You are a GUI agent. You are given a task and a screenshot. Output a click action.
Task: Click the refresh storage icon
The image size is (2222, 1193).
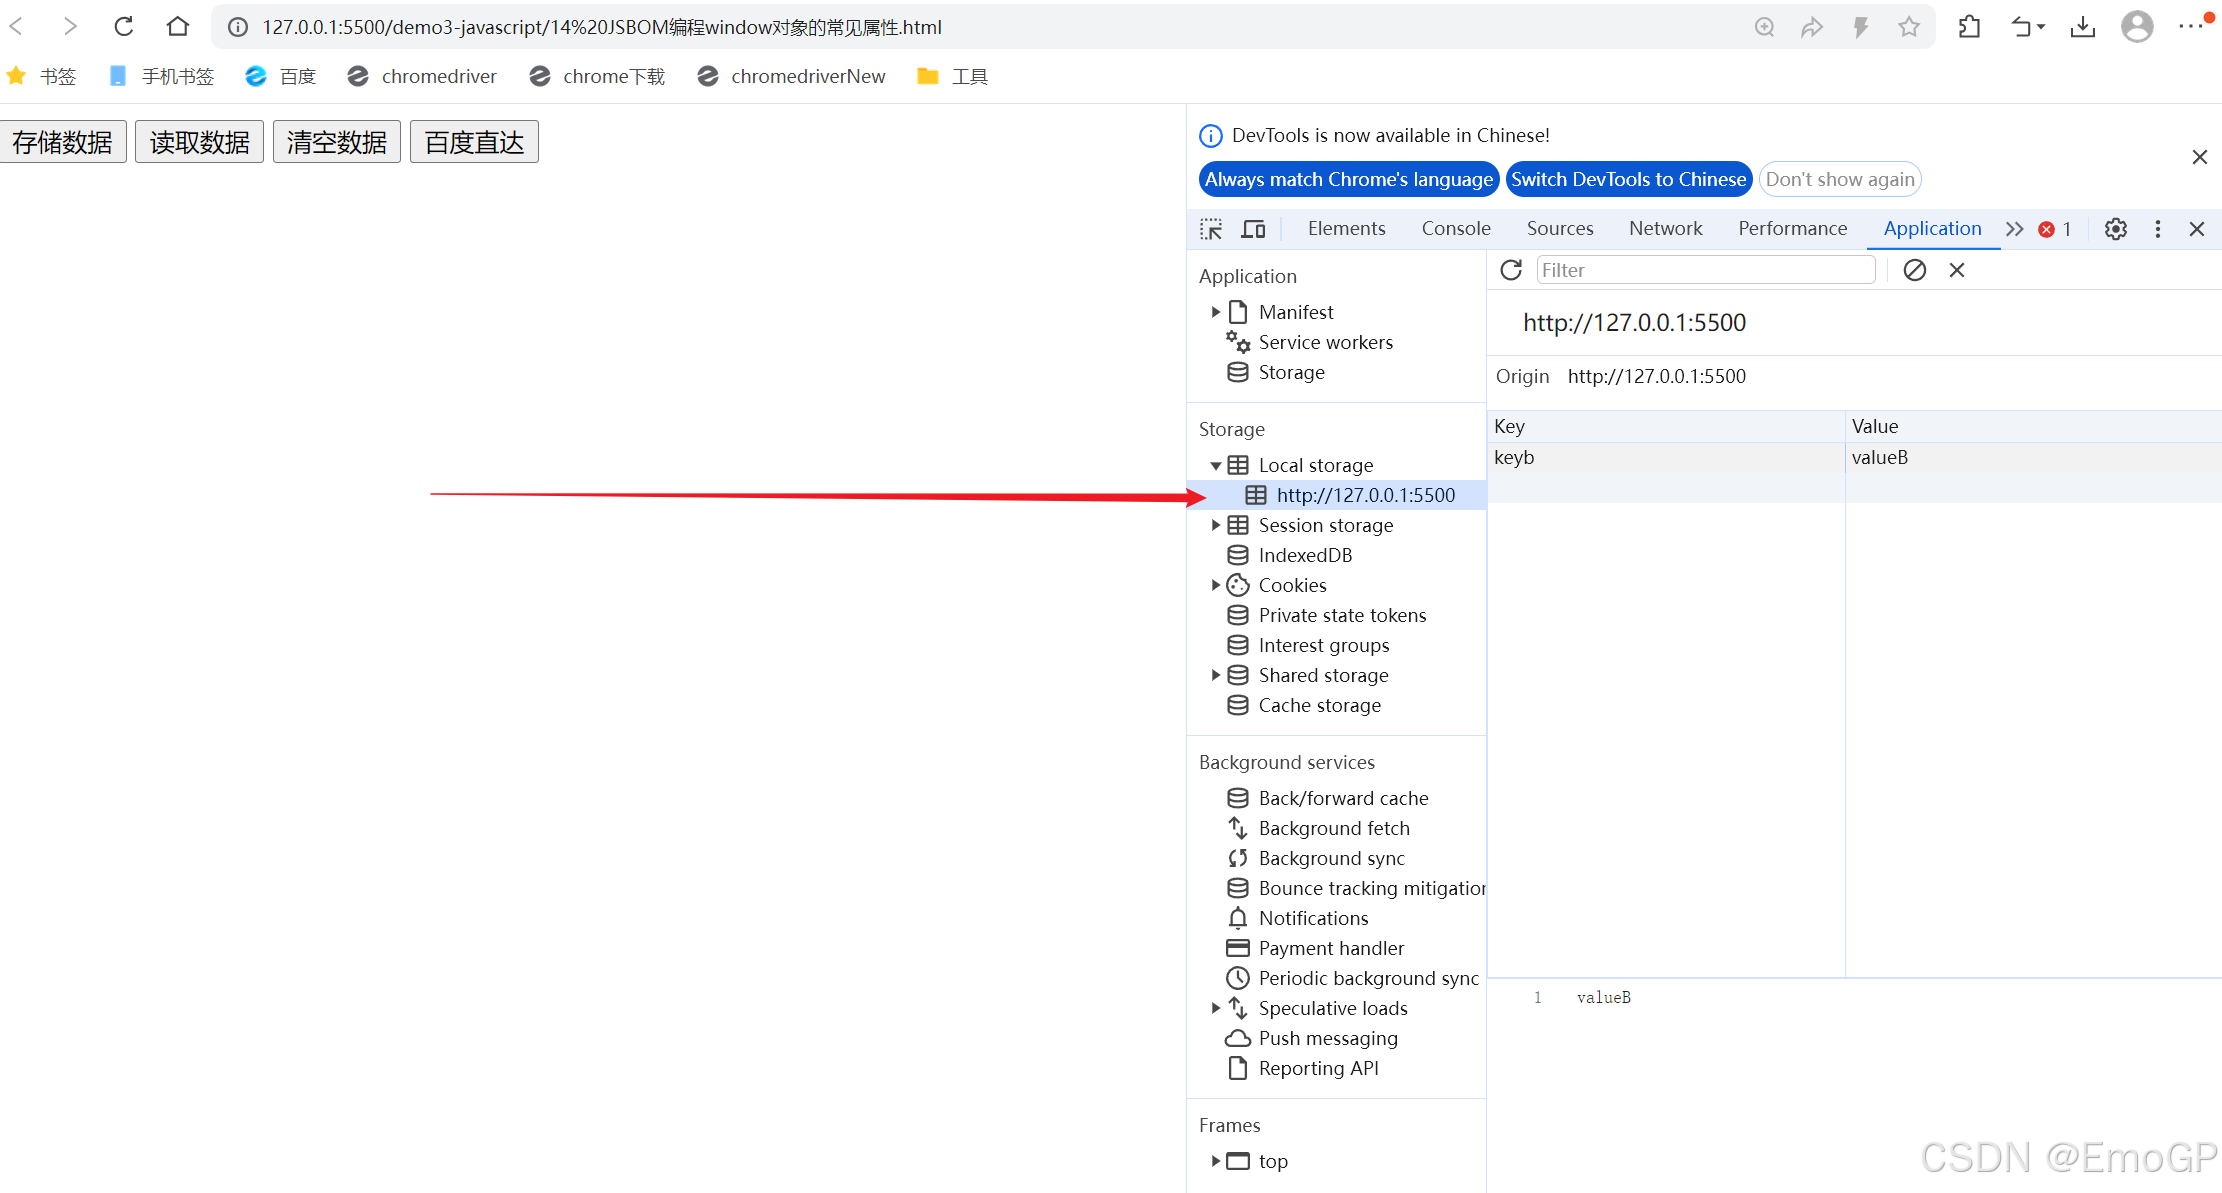pyautogui.click(x=1511, y=270)
